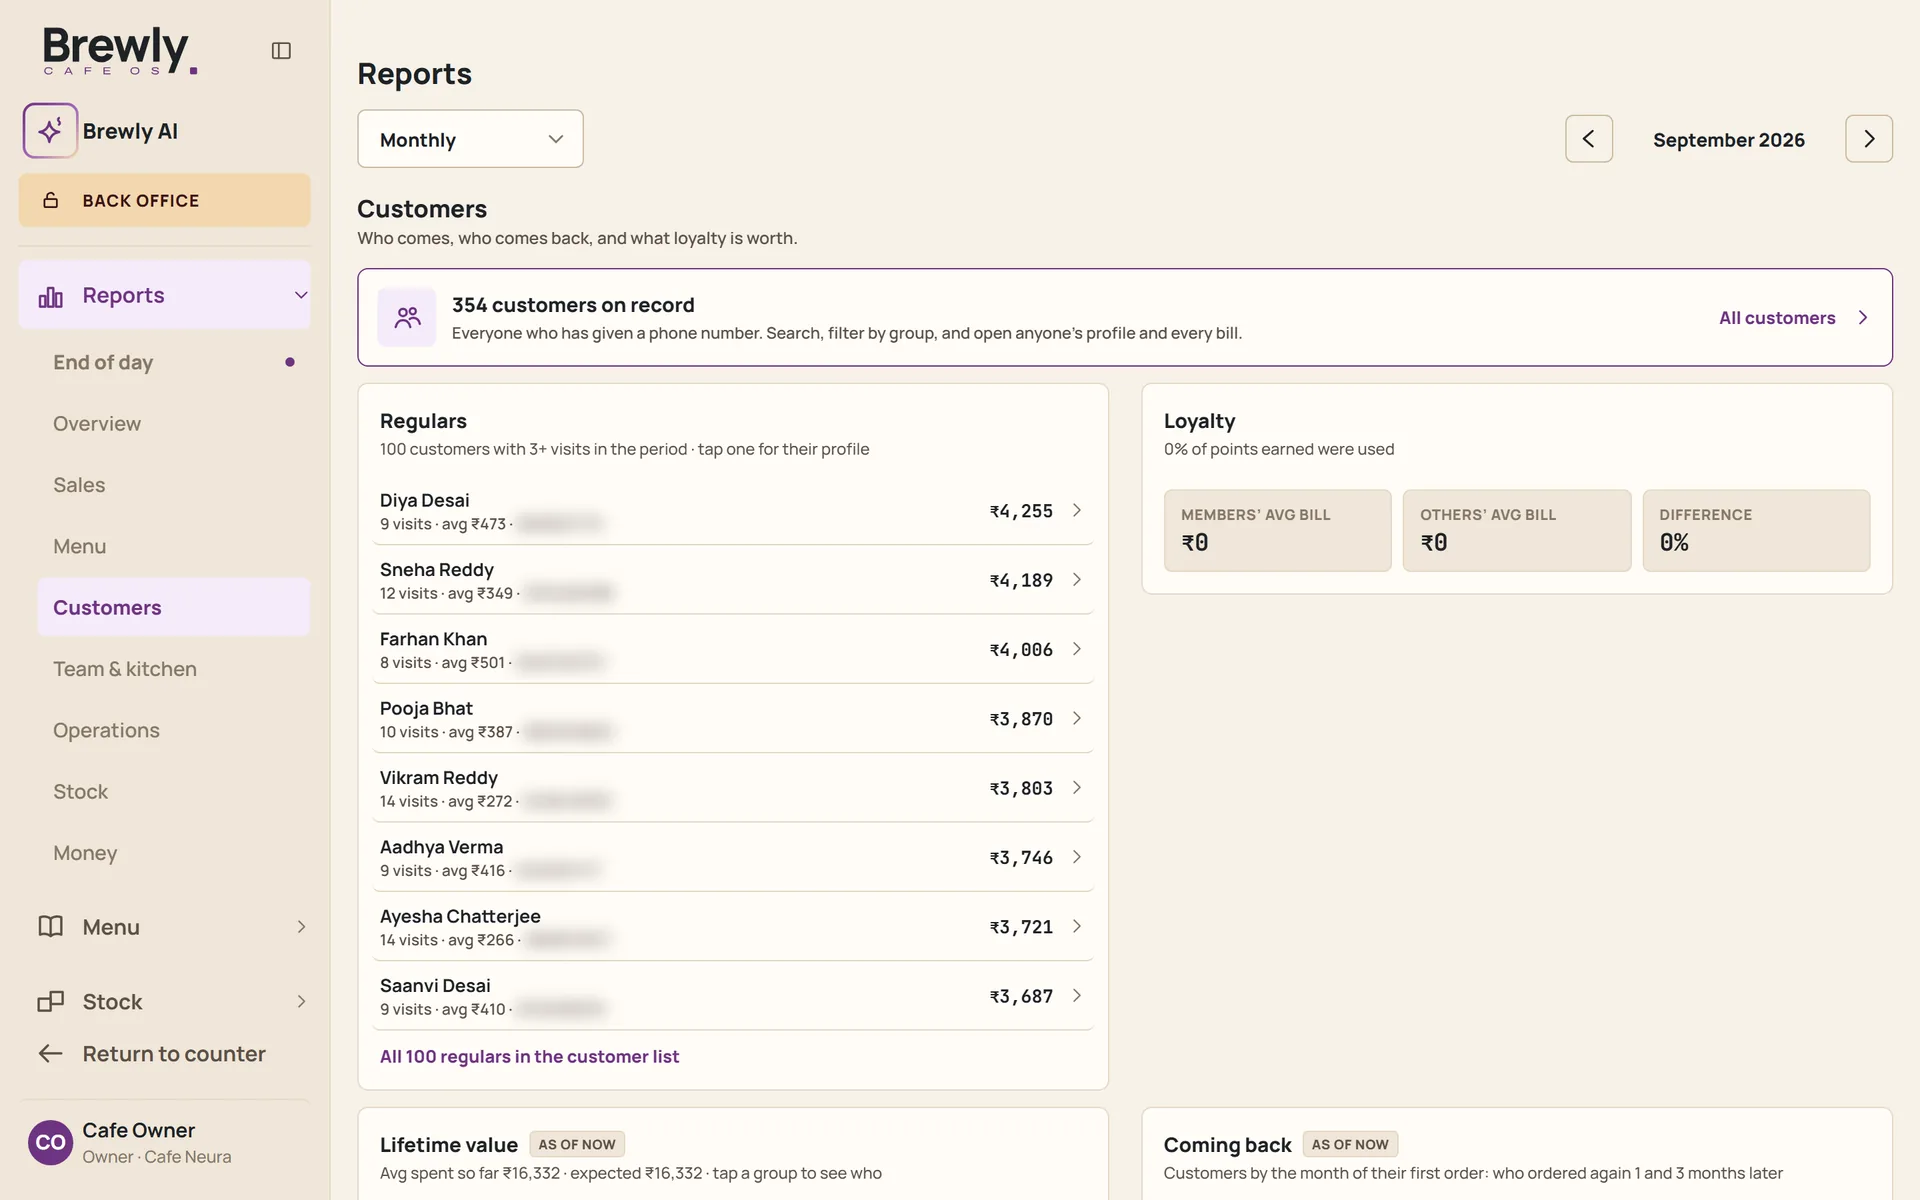The height and width of the screenshot is (1200, 1920).
Task: Go to the next month
Action: (1869, 139)
